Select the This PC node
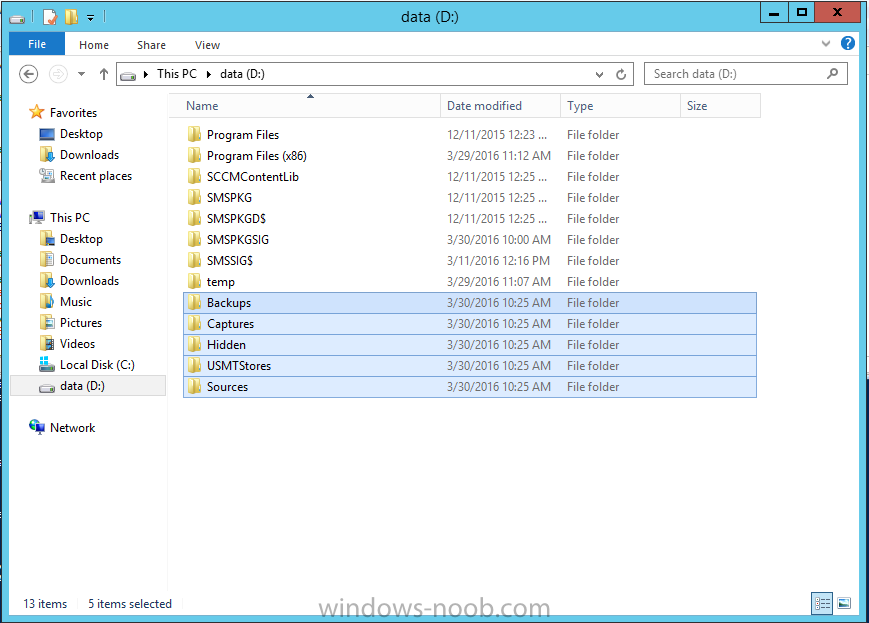This screenshot has height=623, width=869. pos(69,218)
